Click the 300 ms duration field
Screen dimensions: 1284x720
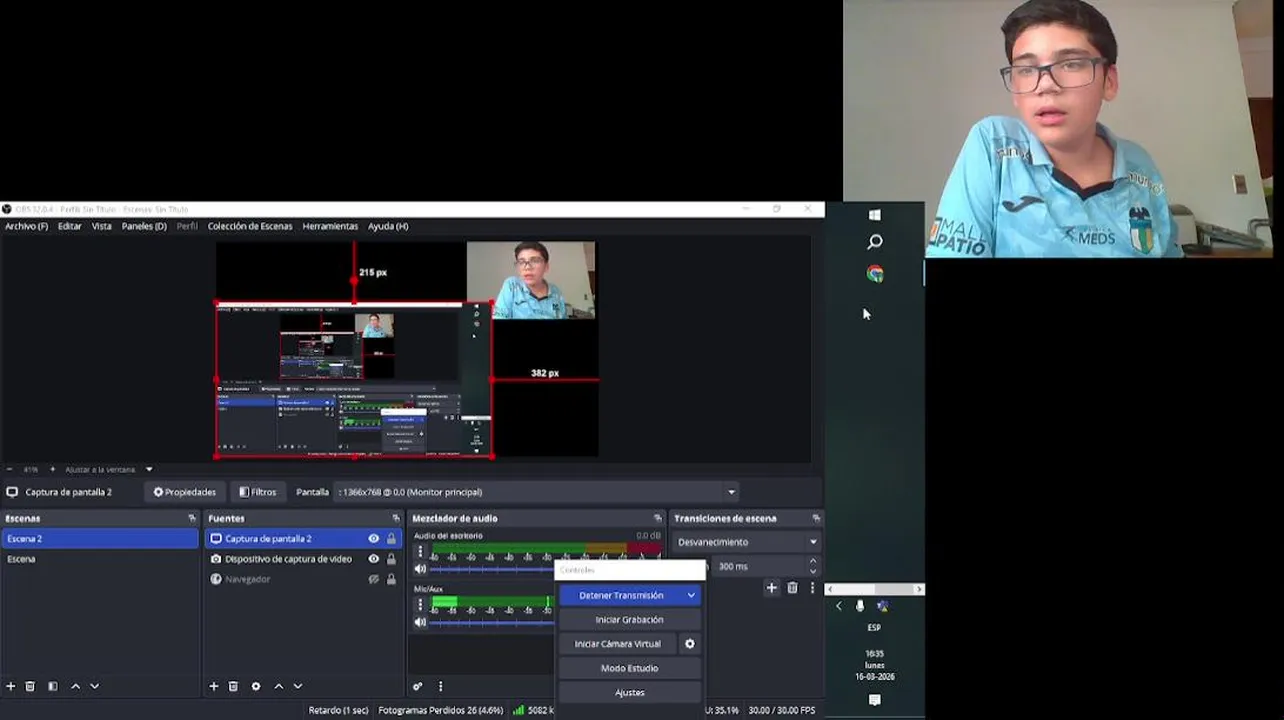click(x=757, y=566)
